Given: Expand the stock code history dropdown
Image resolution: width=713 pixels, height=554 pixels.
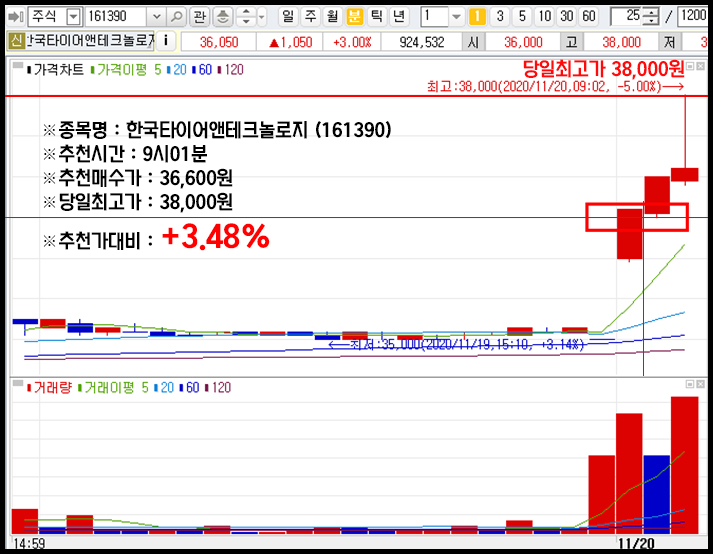Looking at the screenshot, I should (156, 17).
